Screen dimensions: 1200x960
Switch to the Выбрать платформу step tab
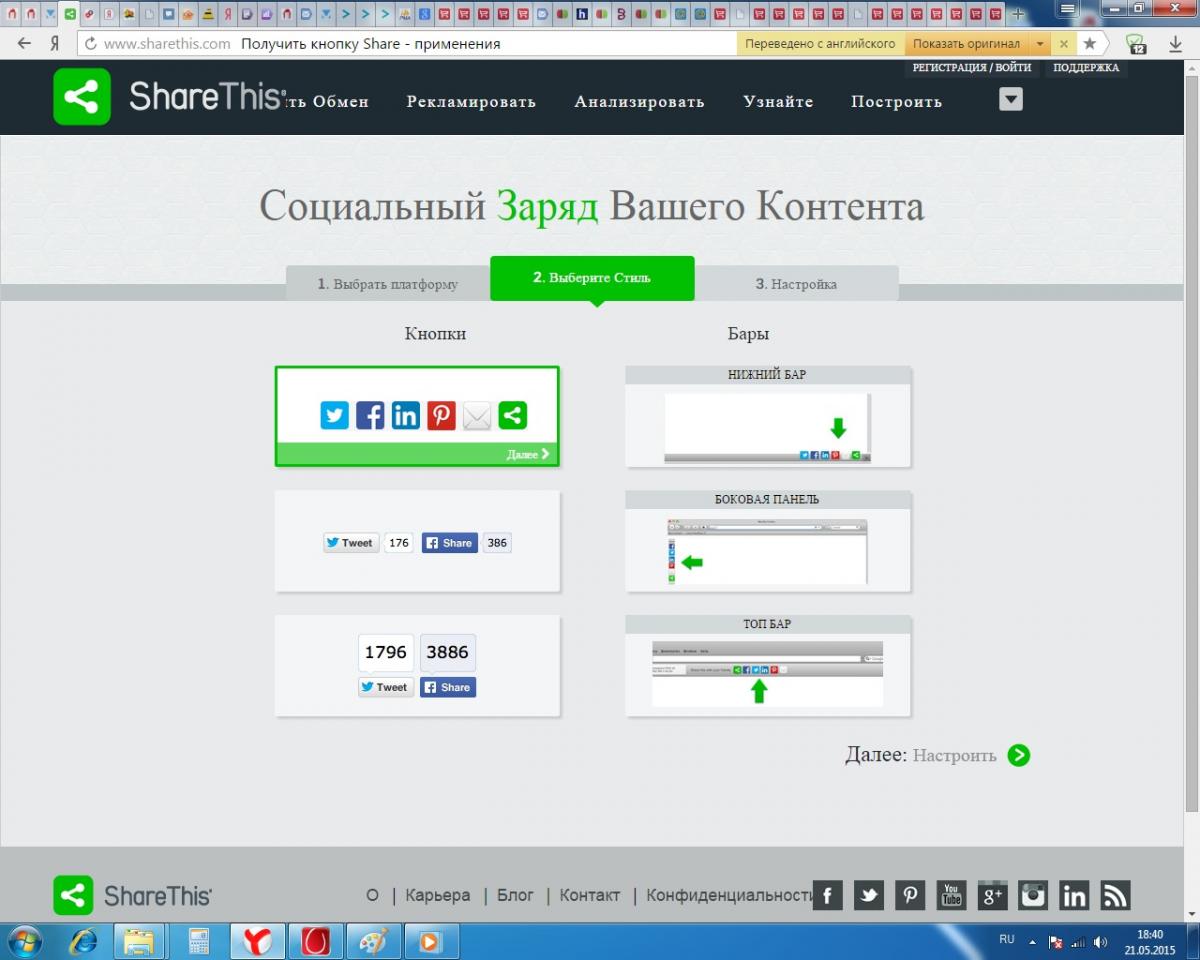(x=387, y=284)
